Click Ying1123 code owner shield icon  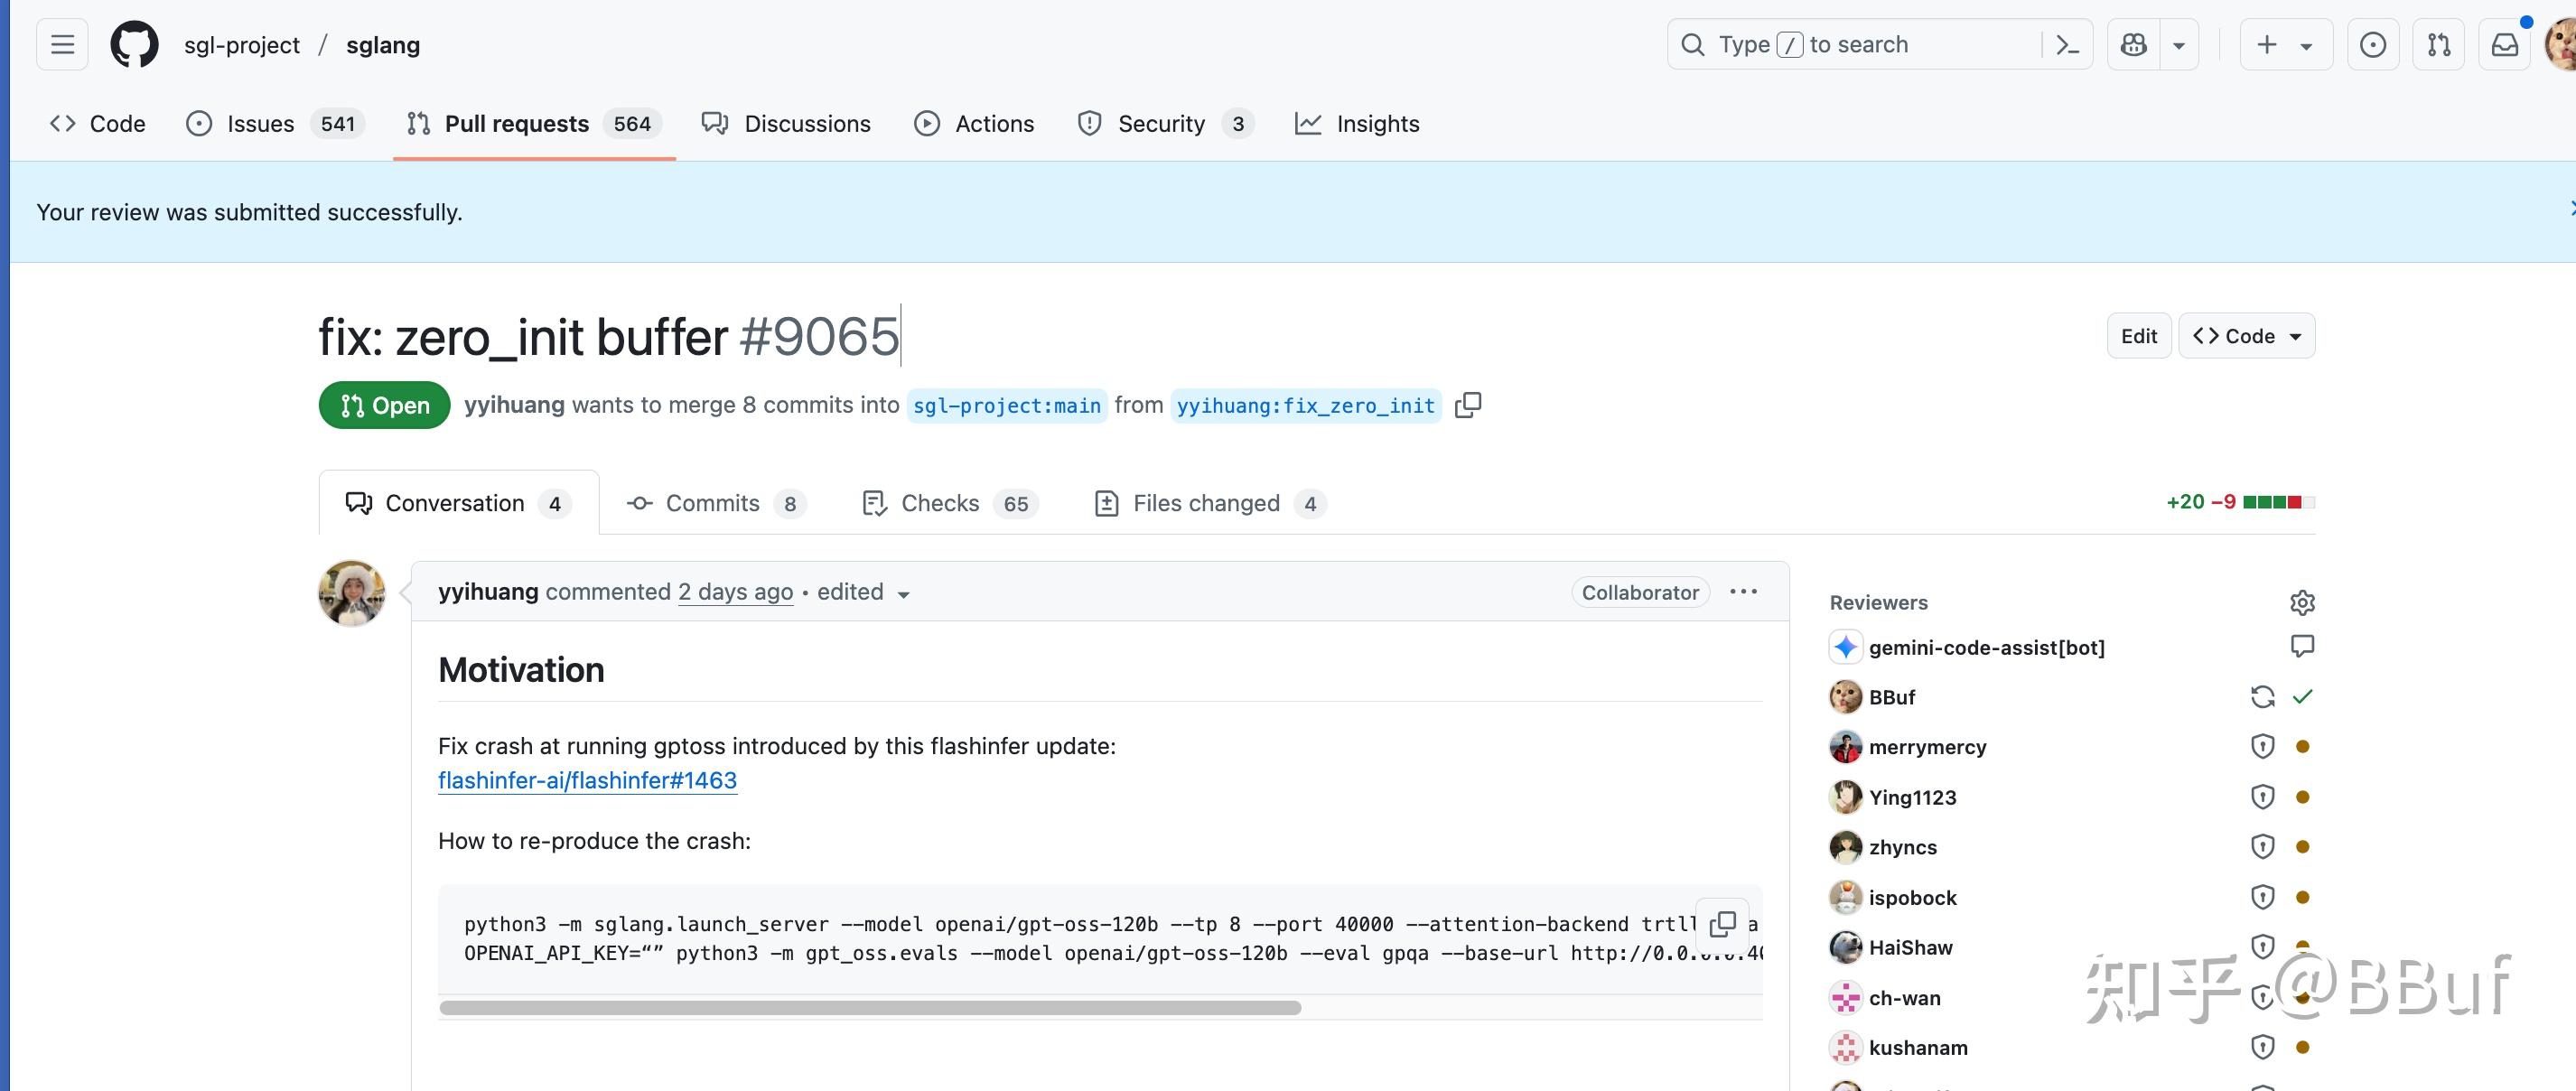(2262, 797)
